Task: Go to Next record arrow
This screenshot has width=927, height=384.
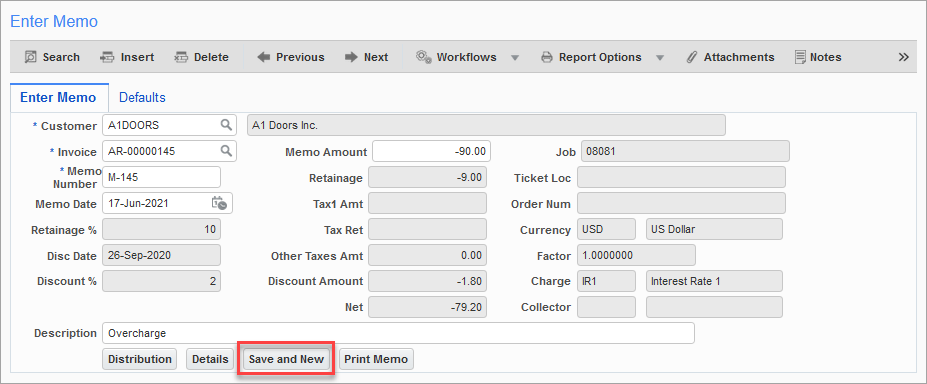Action: click(x=351, y=57)
